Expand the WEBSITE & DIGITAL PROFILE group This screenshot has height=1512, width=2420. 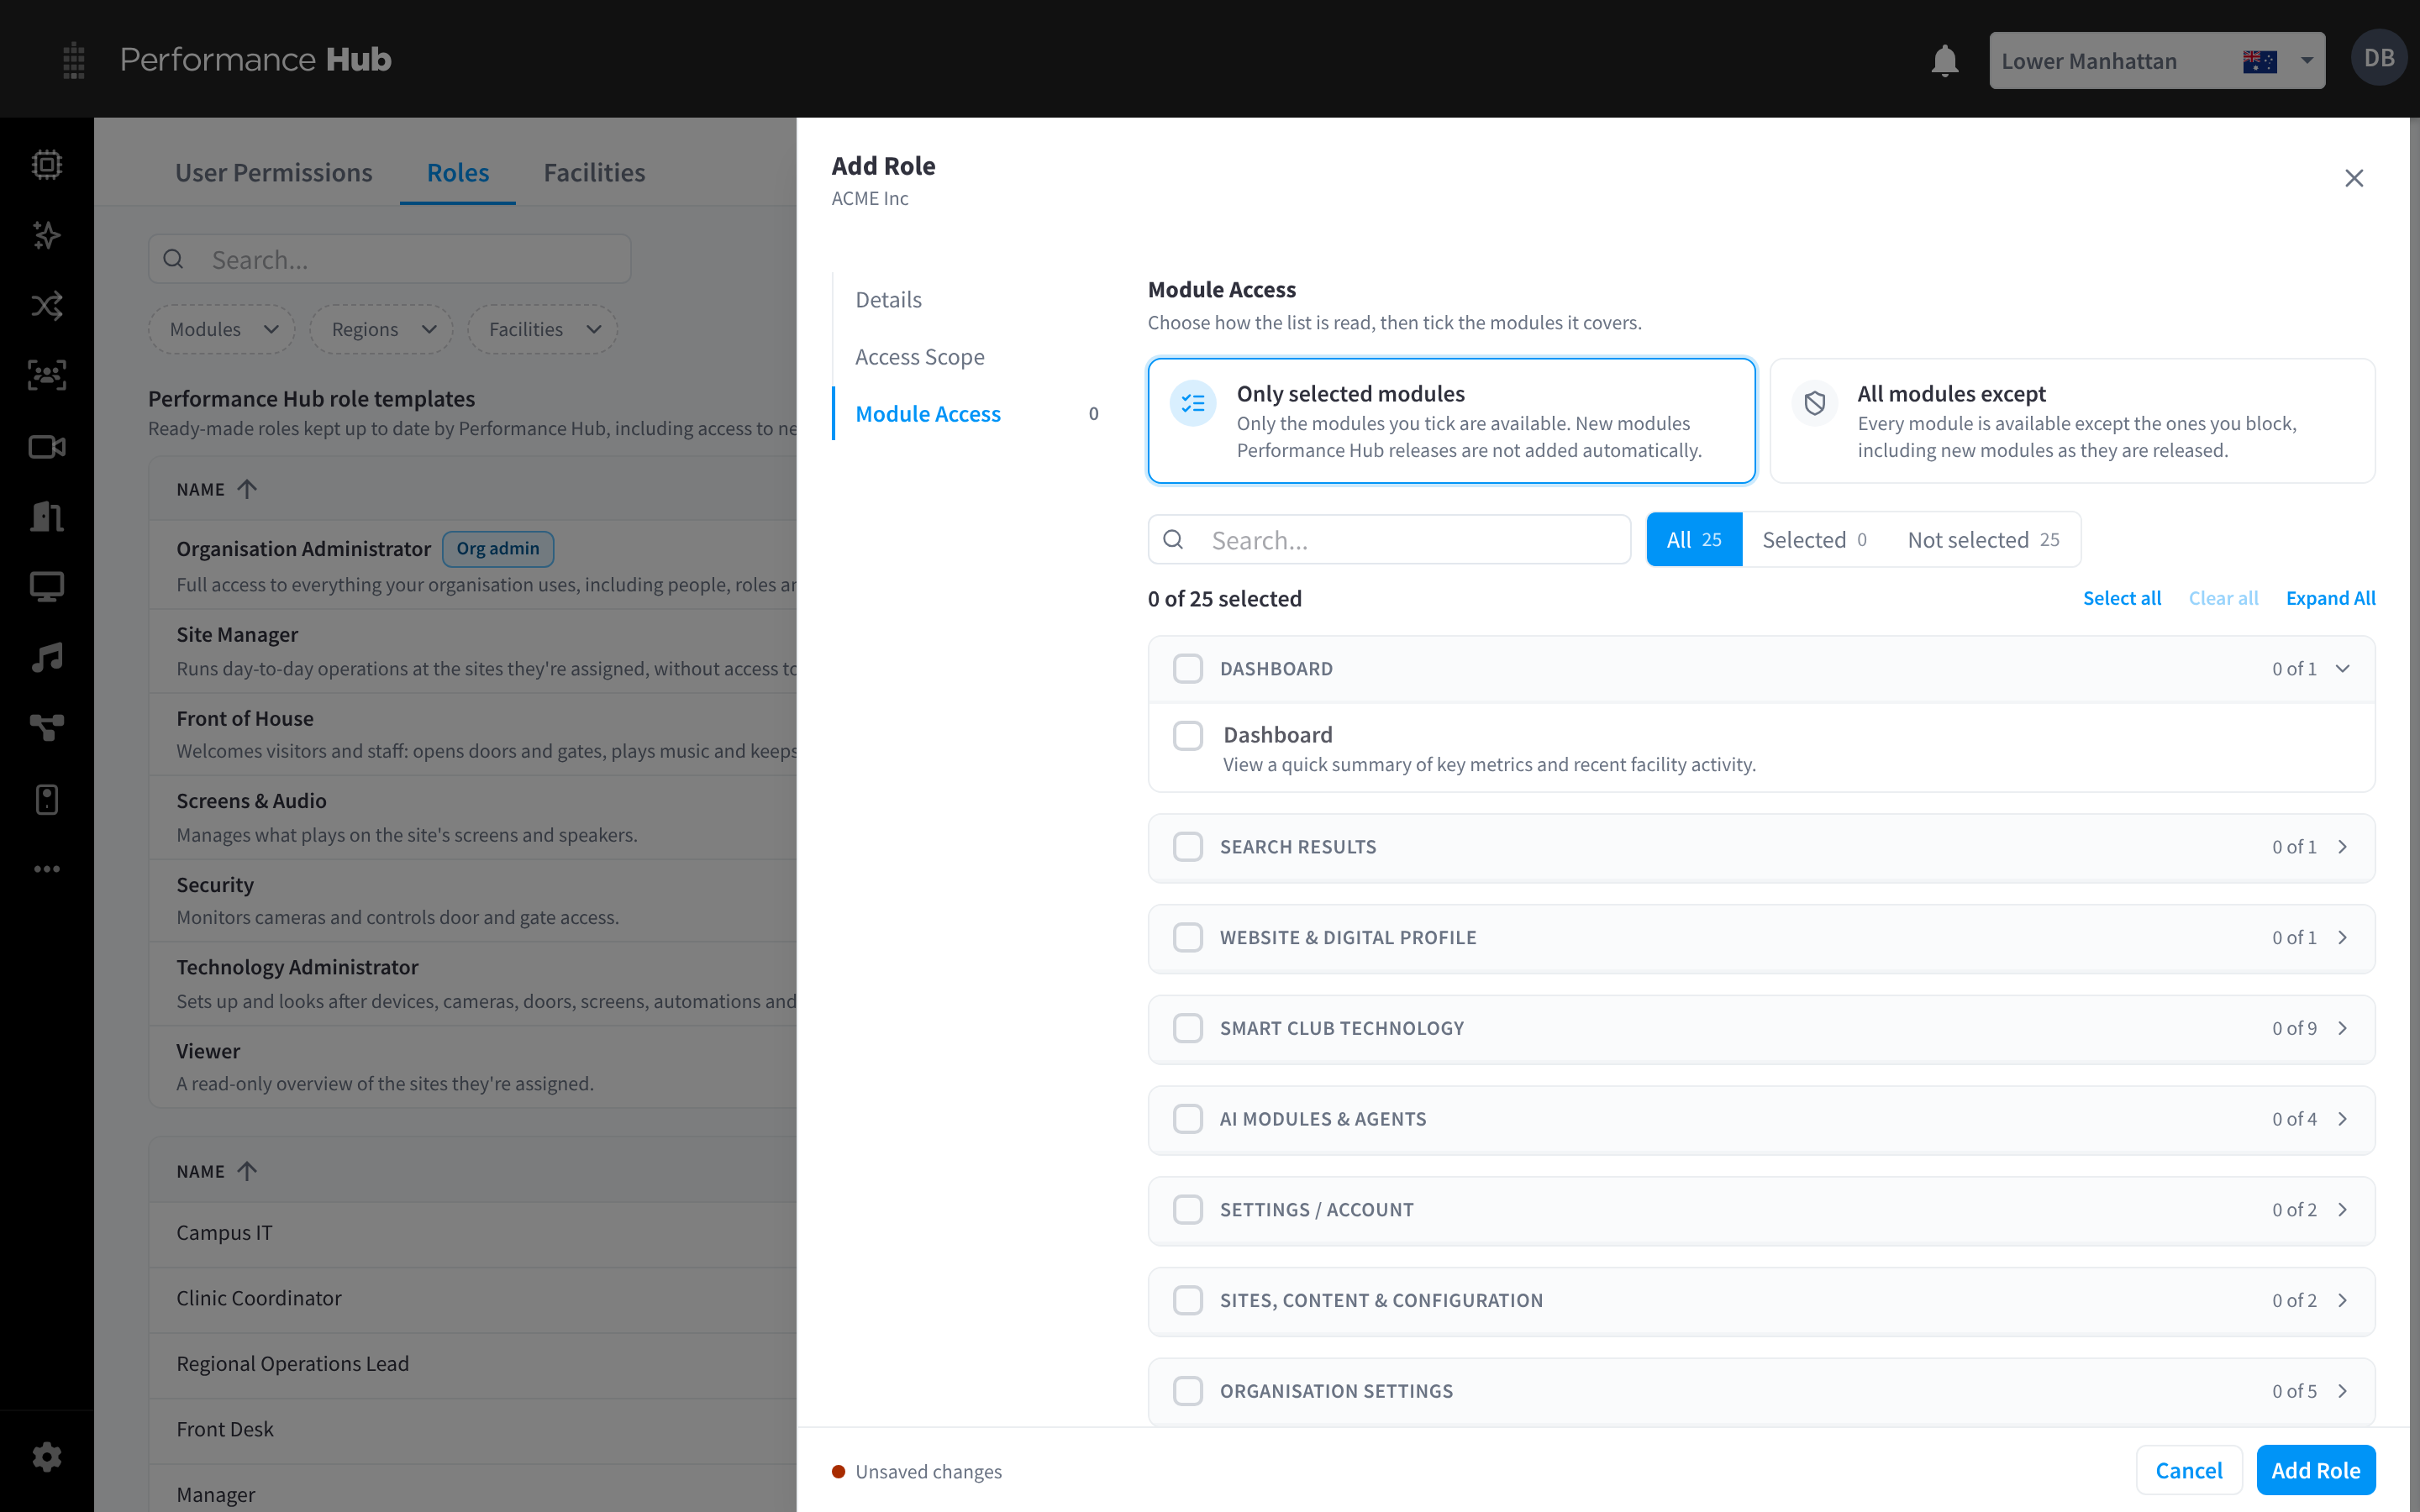[1761, 938]
